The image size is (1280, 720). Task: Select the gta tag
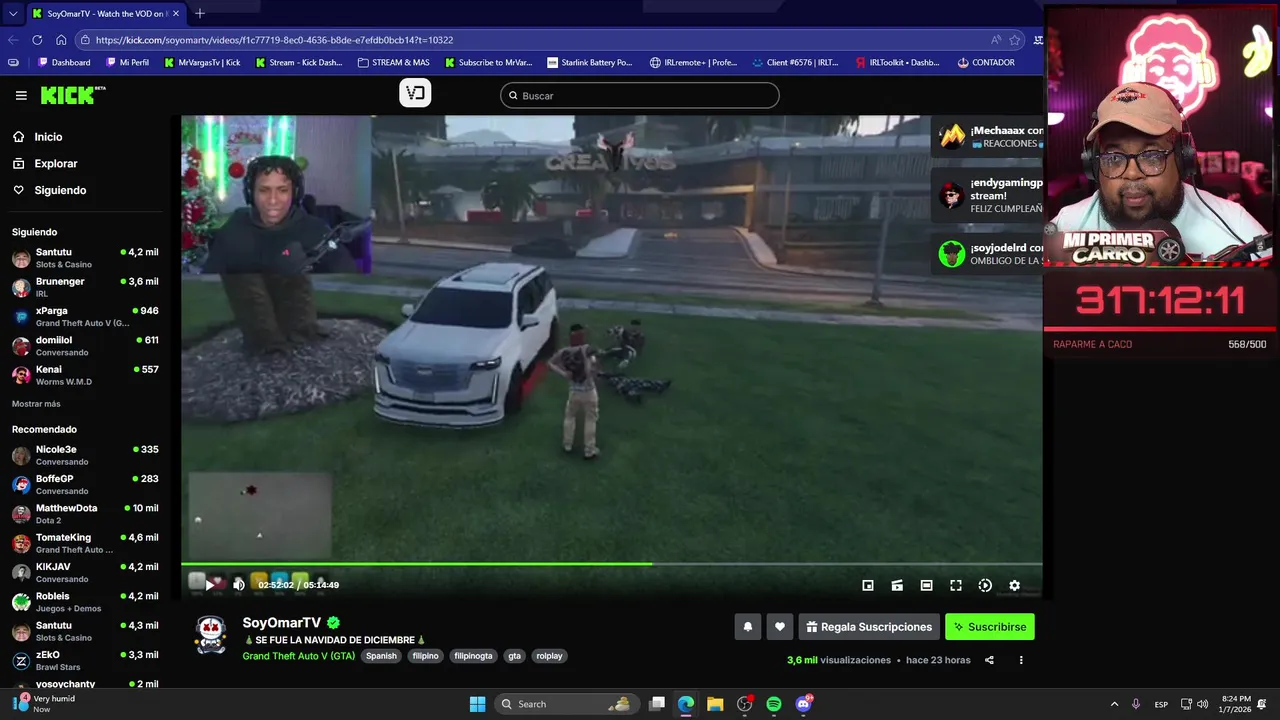click(x=514, y=656)
